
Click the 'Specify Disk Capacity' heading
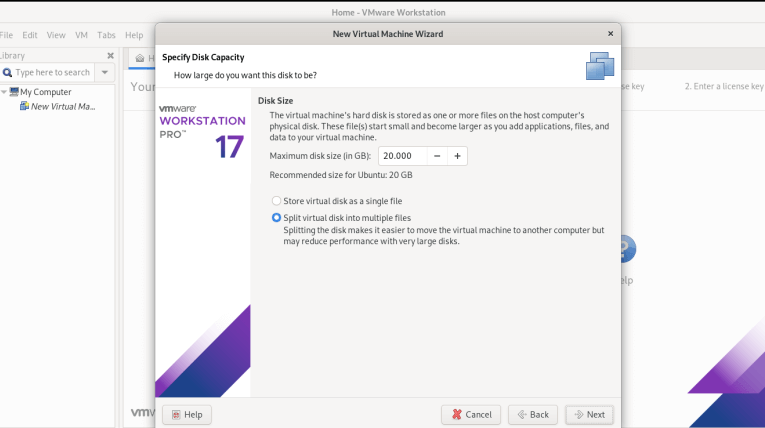[x=203, y=57]
